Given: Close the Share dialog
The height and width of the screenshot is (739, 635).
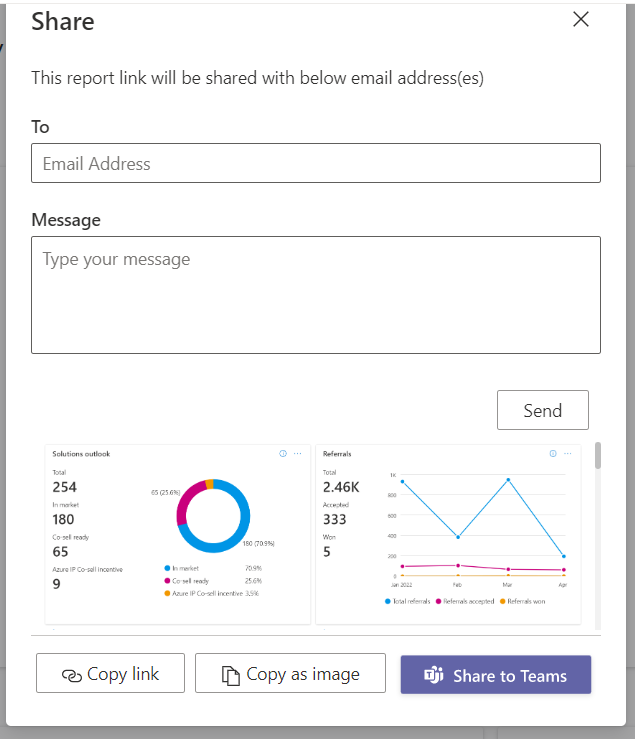Looking at the screenshot, I should click(581, 19).
